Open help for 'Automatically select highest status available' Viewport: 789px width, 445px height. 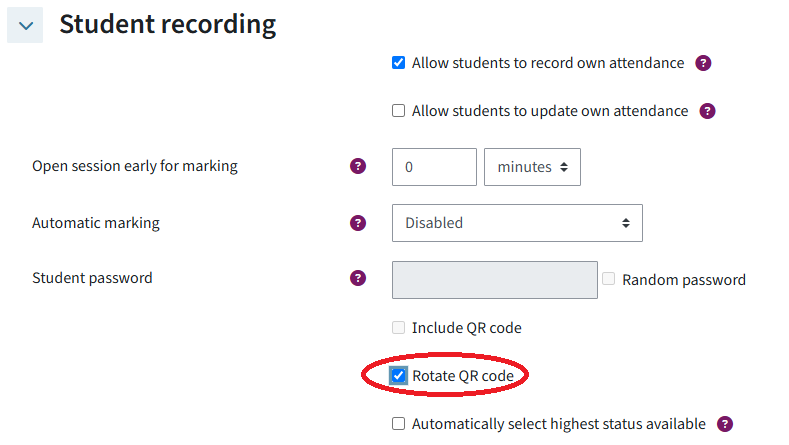725,424
